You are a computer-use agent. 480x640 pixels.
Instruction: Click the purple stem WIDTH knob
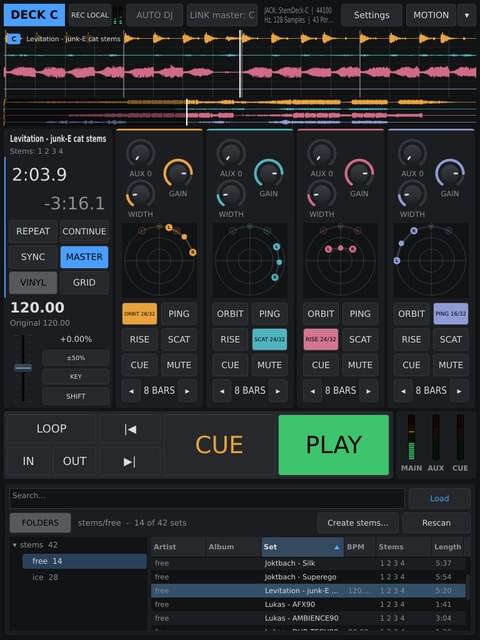click(x=412, y=194)
